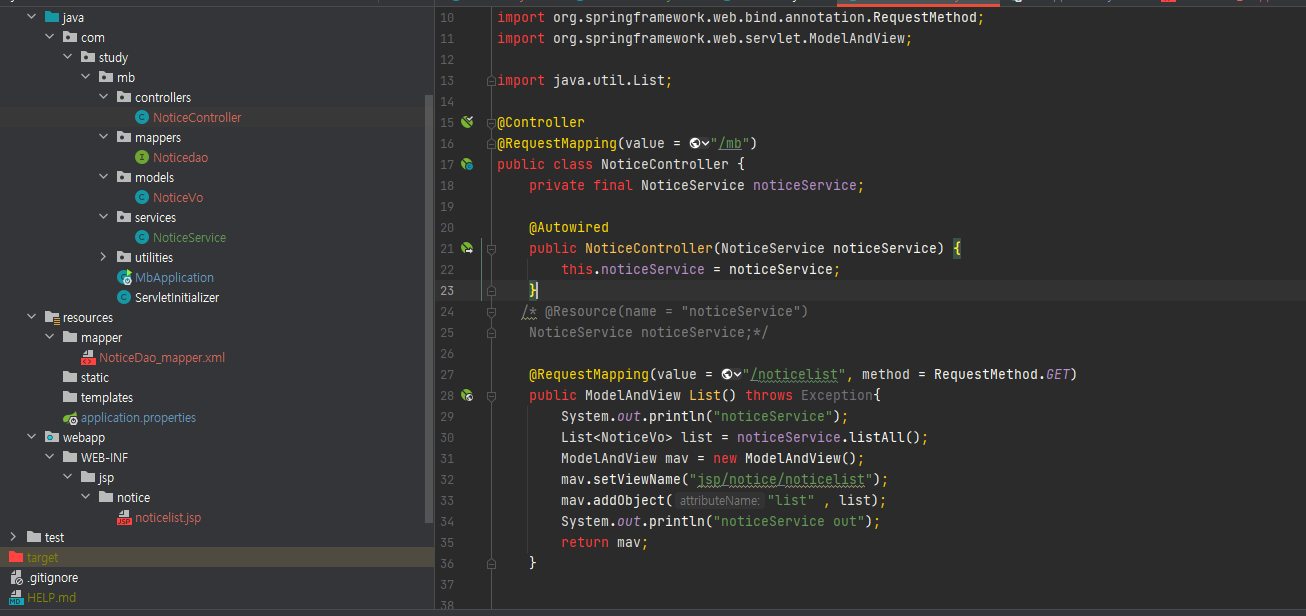Click the NoticeDao_mapper.xml file icon
This screenshot has width=1306, height=616.
coord(89,357)
